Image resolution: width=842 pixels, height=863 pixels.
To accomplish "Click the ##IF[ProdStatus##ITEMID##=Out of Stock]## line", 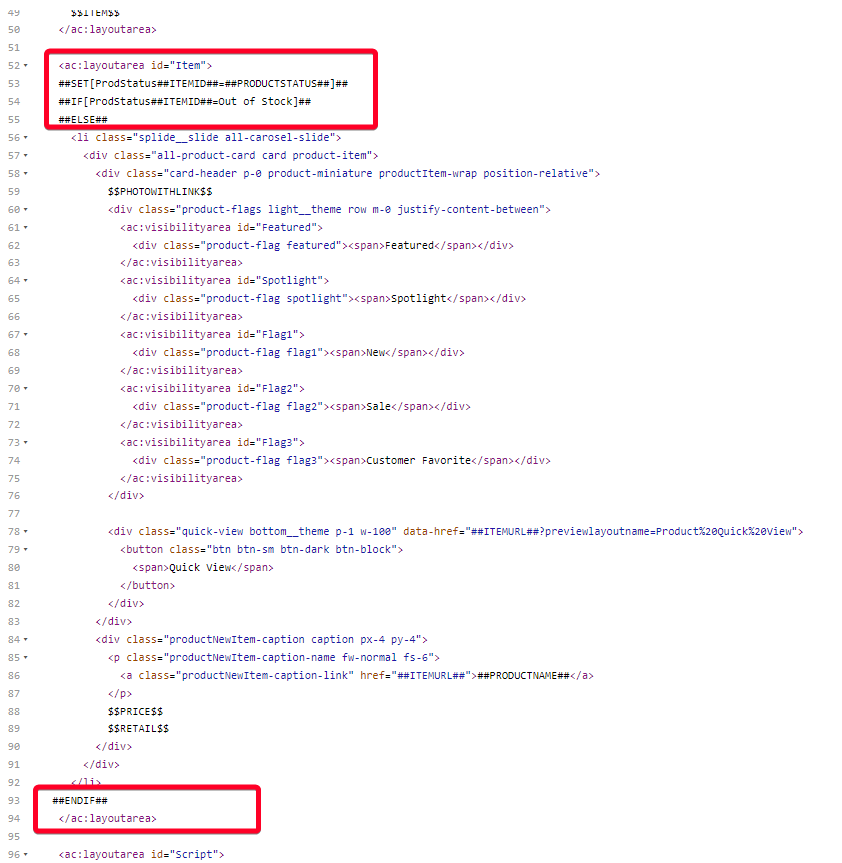I will pyautogui.click(x=184, y=101).
